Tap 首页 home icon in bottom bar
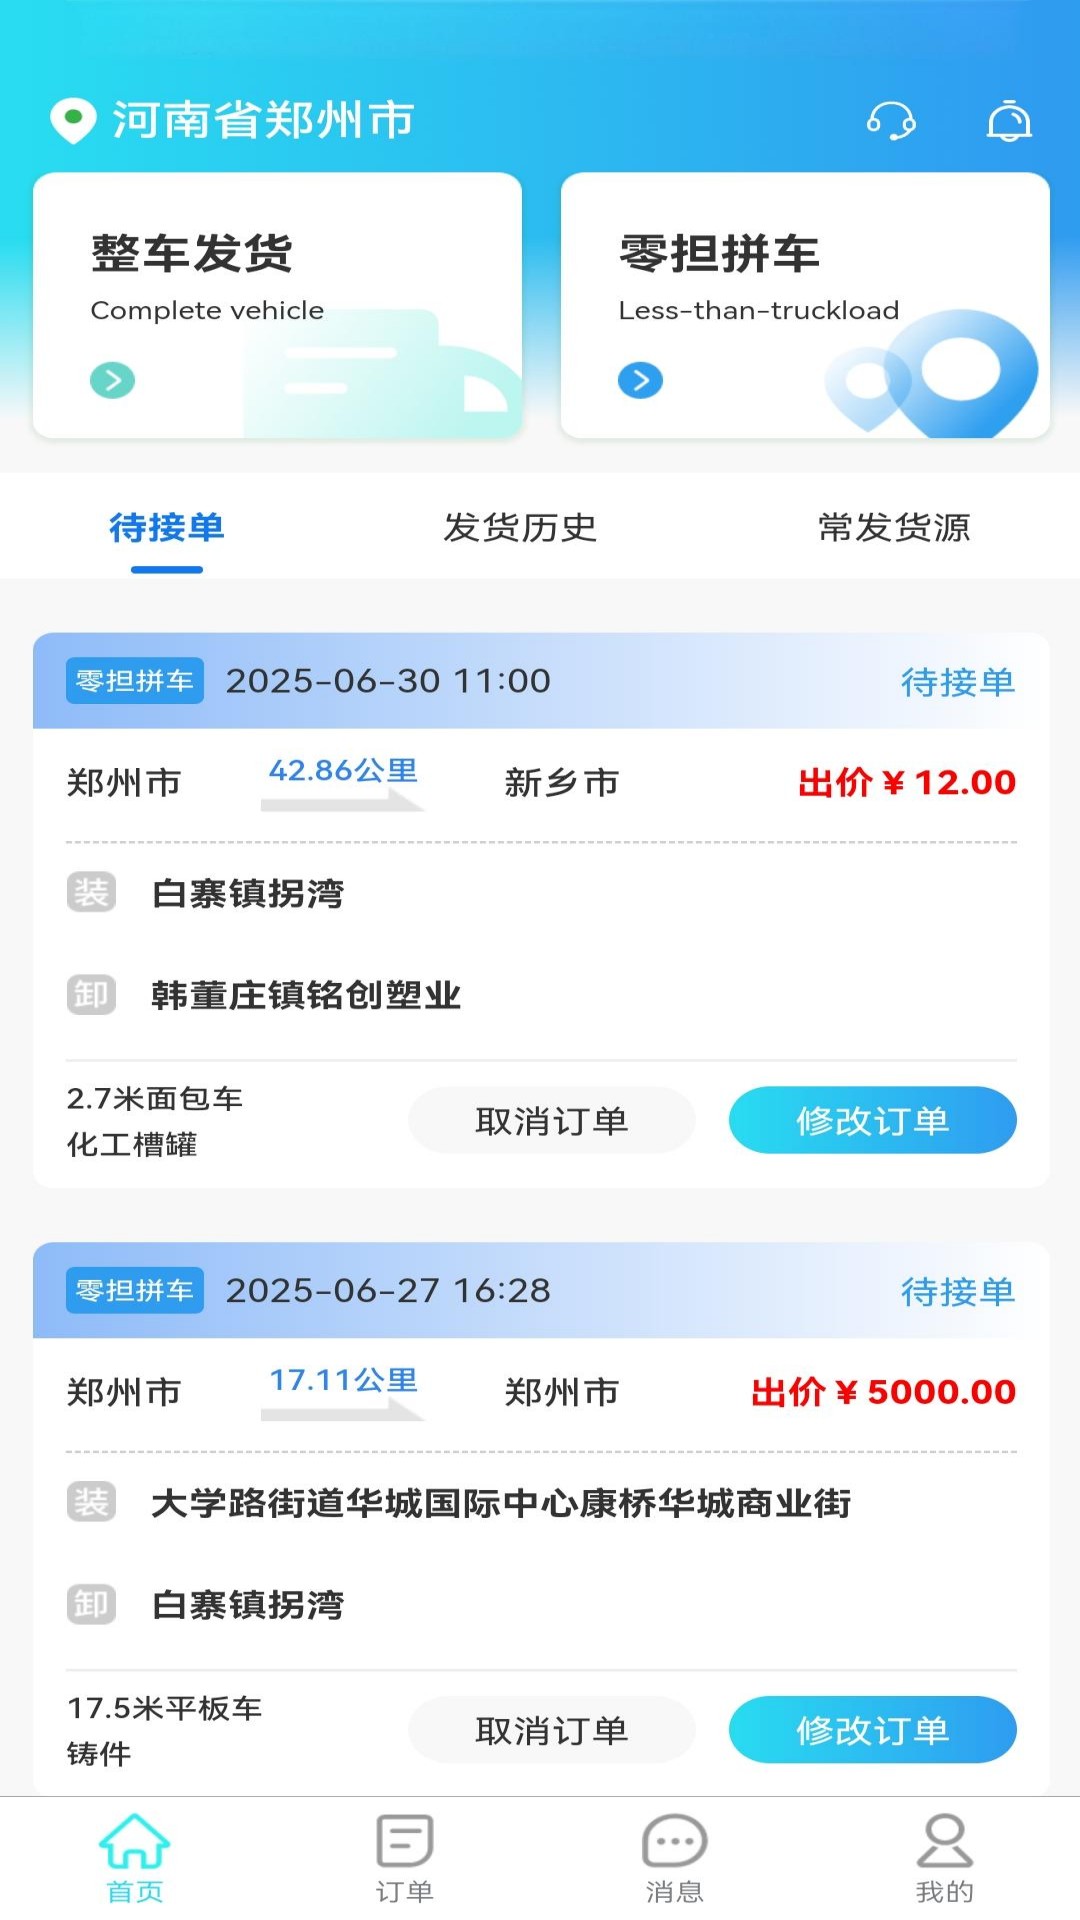 [135, 1858]
